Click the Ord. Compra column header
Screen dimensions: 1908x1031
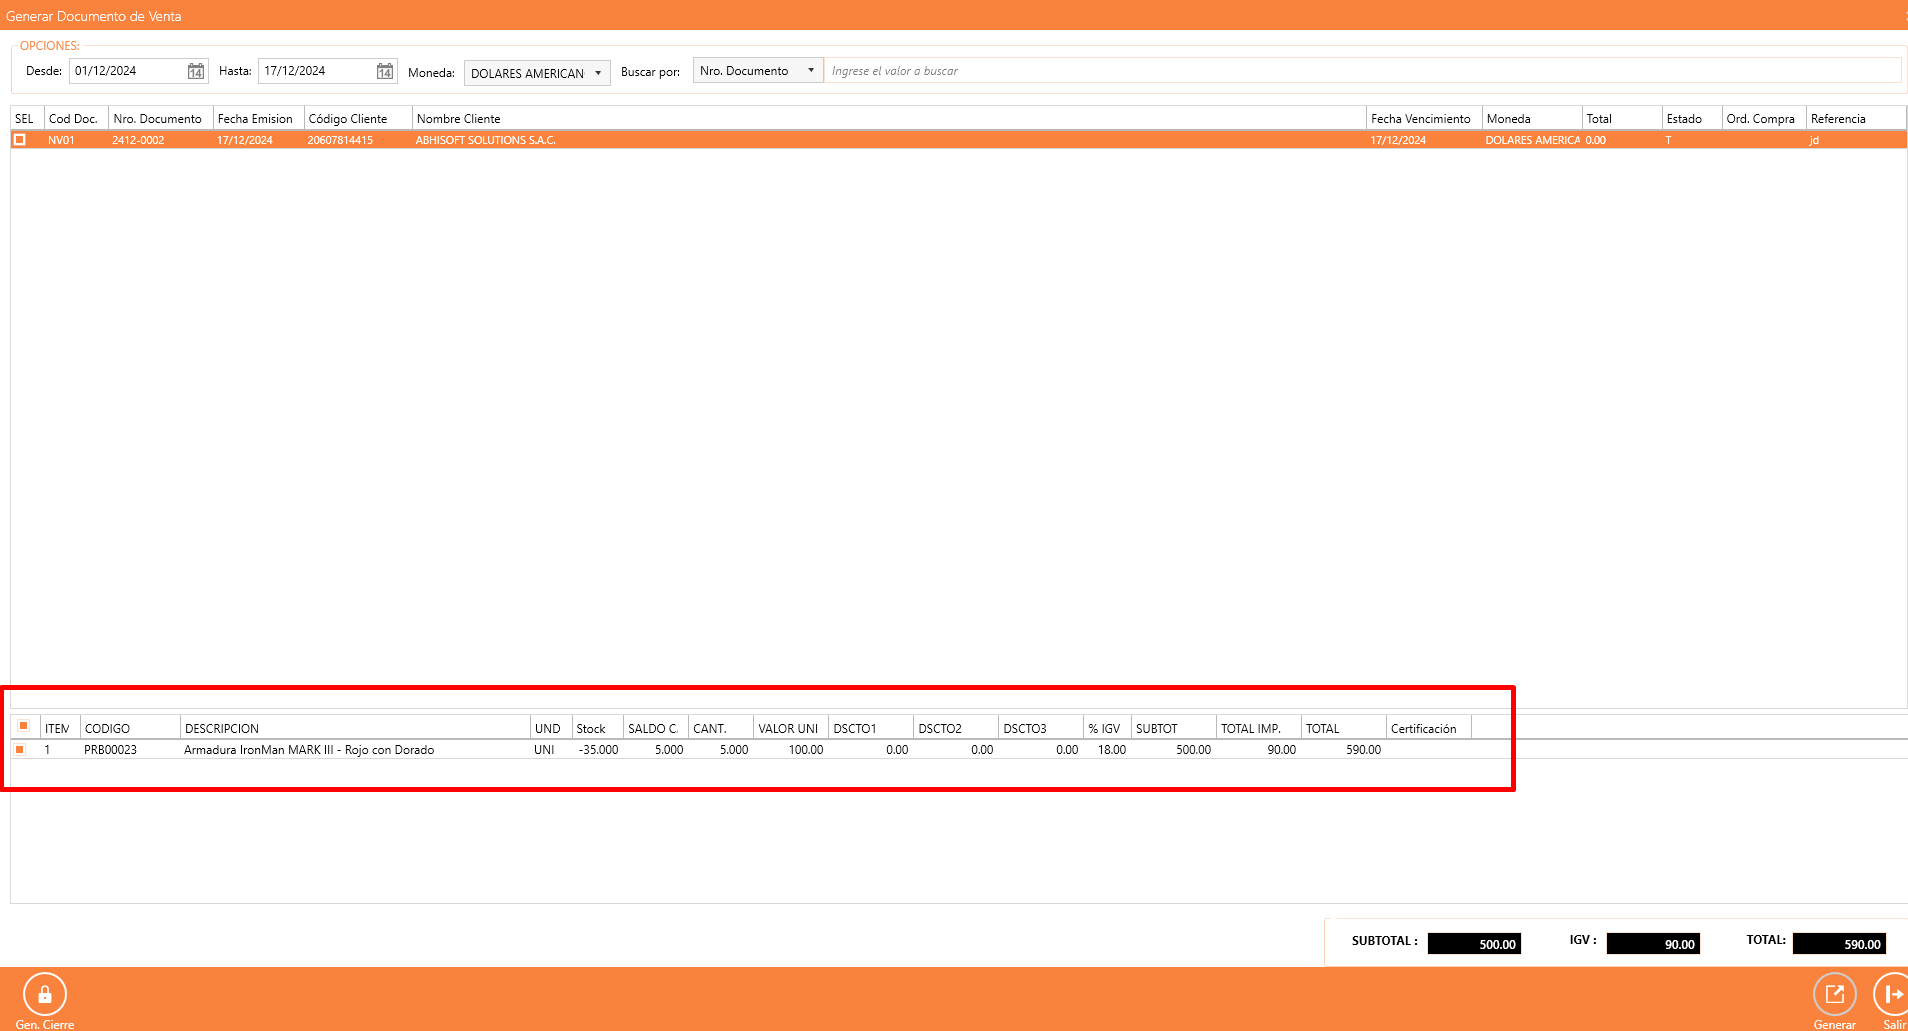click(1764, 118)
